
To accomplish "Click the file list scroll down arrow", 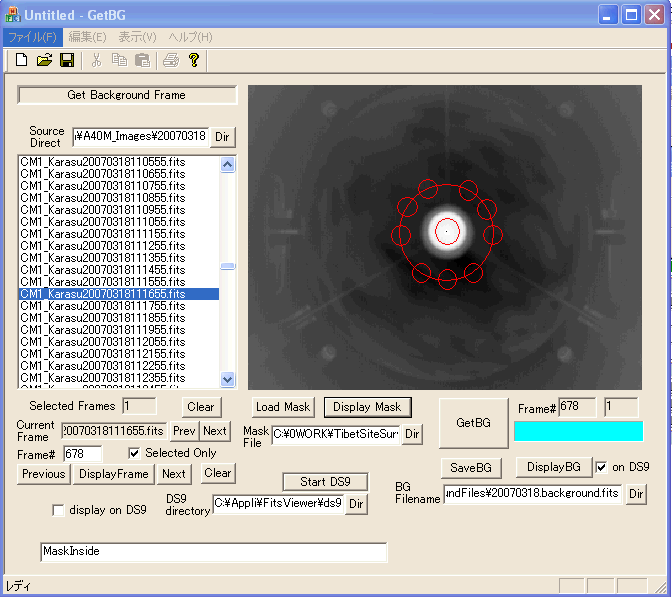I will tap(227, 379).
